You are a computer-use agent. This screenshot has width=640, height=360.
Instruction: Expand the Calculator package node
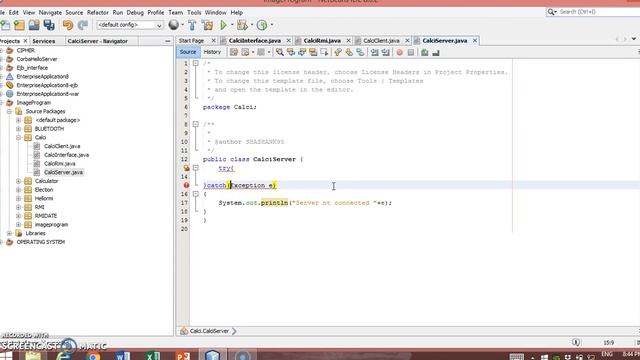click(x=18, y=181)
